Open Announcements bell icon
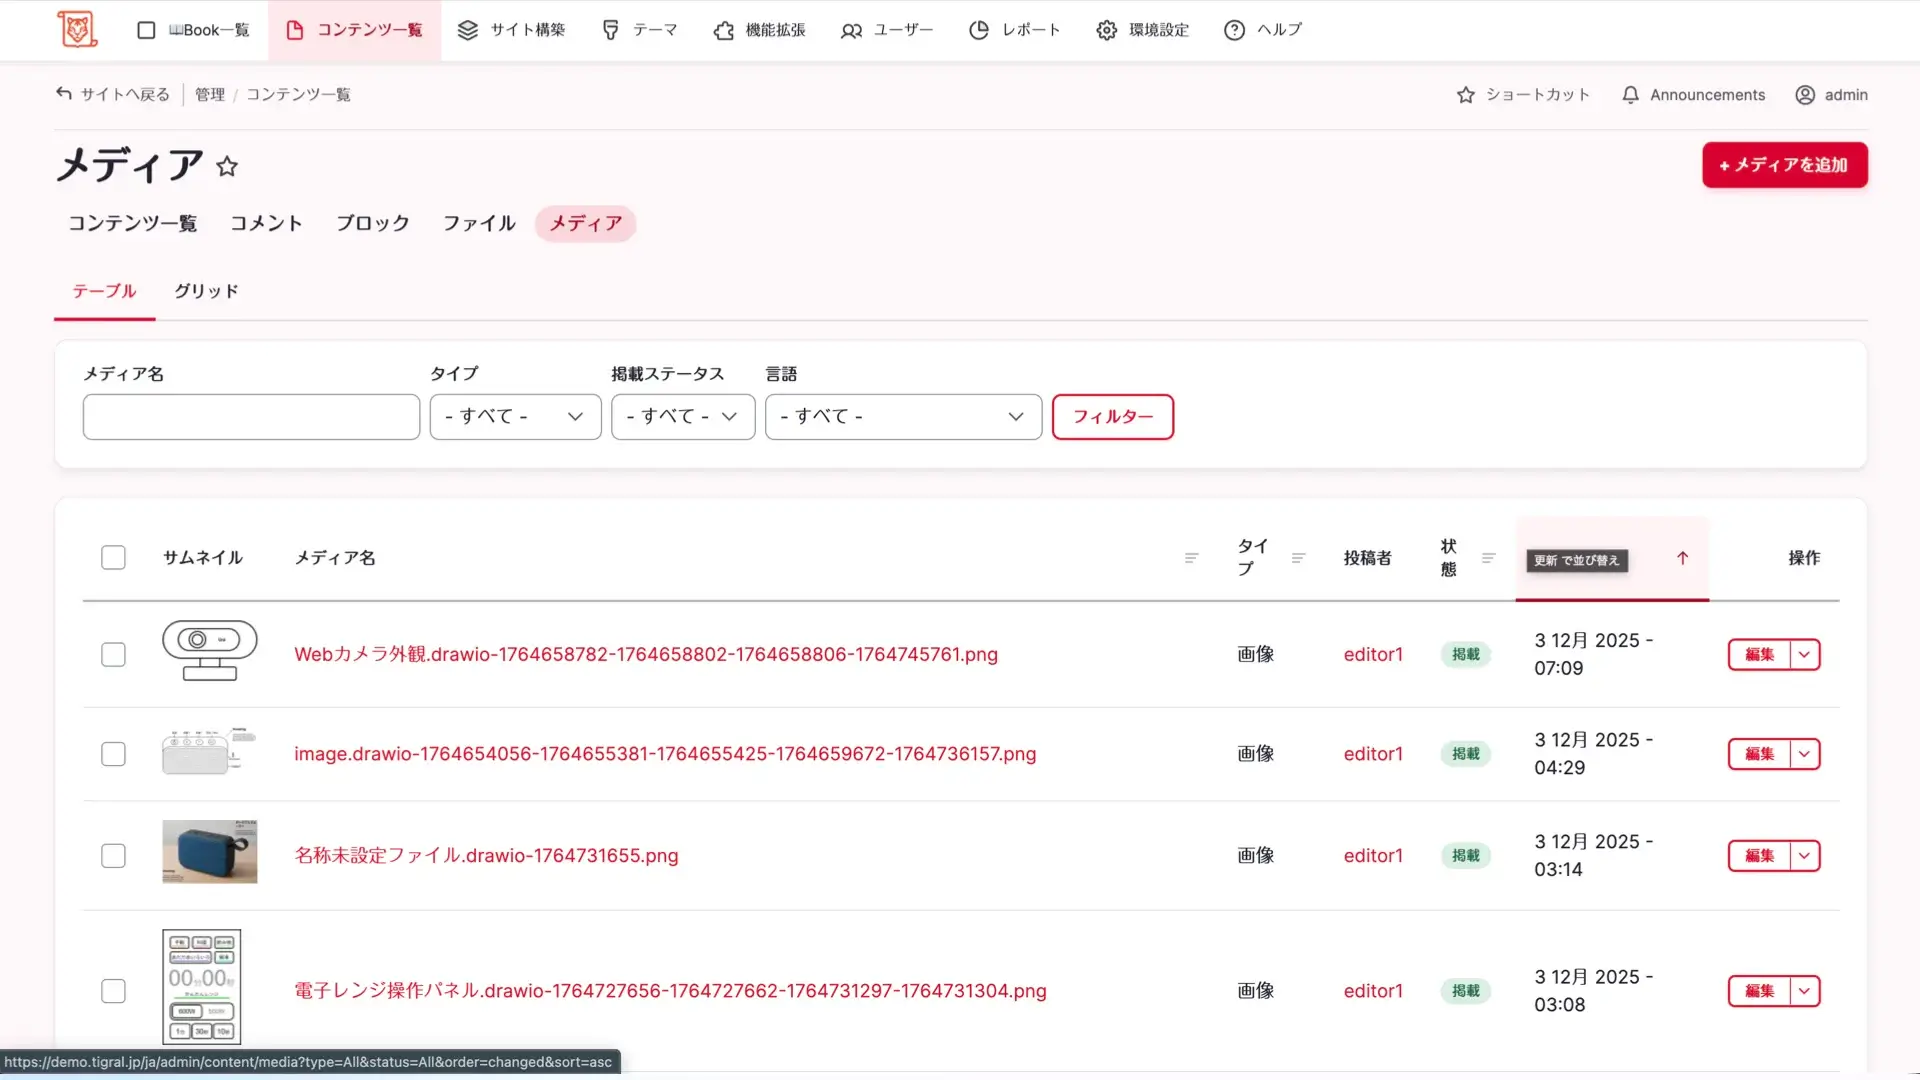Image resolution: width=1920 pixels, height=1080 pixels. tap(1630, 95)
